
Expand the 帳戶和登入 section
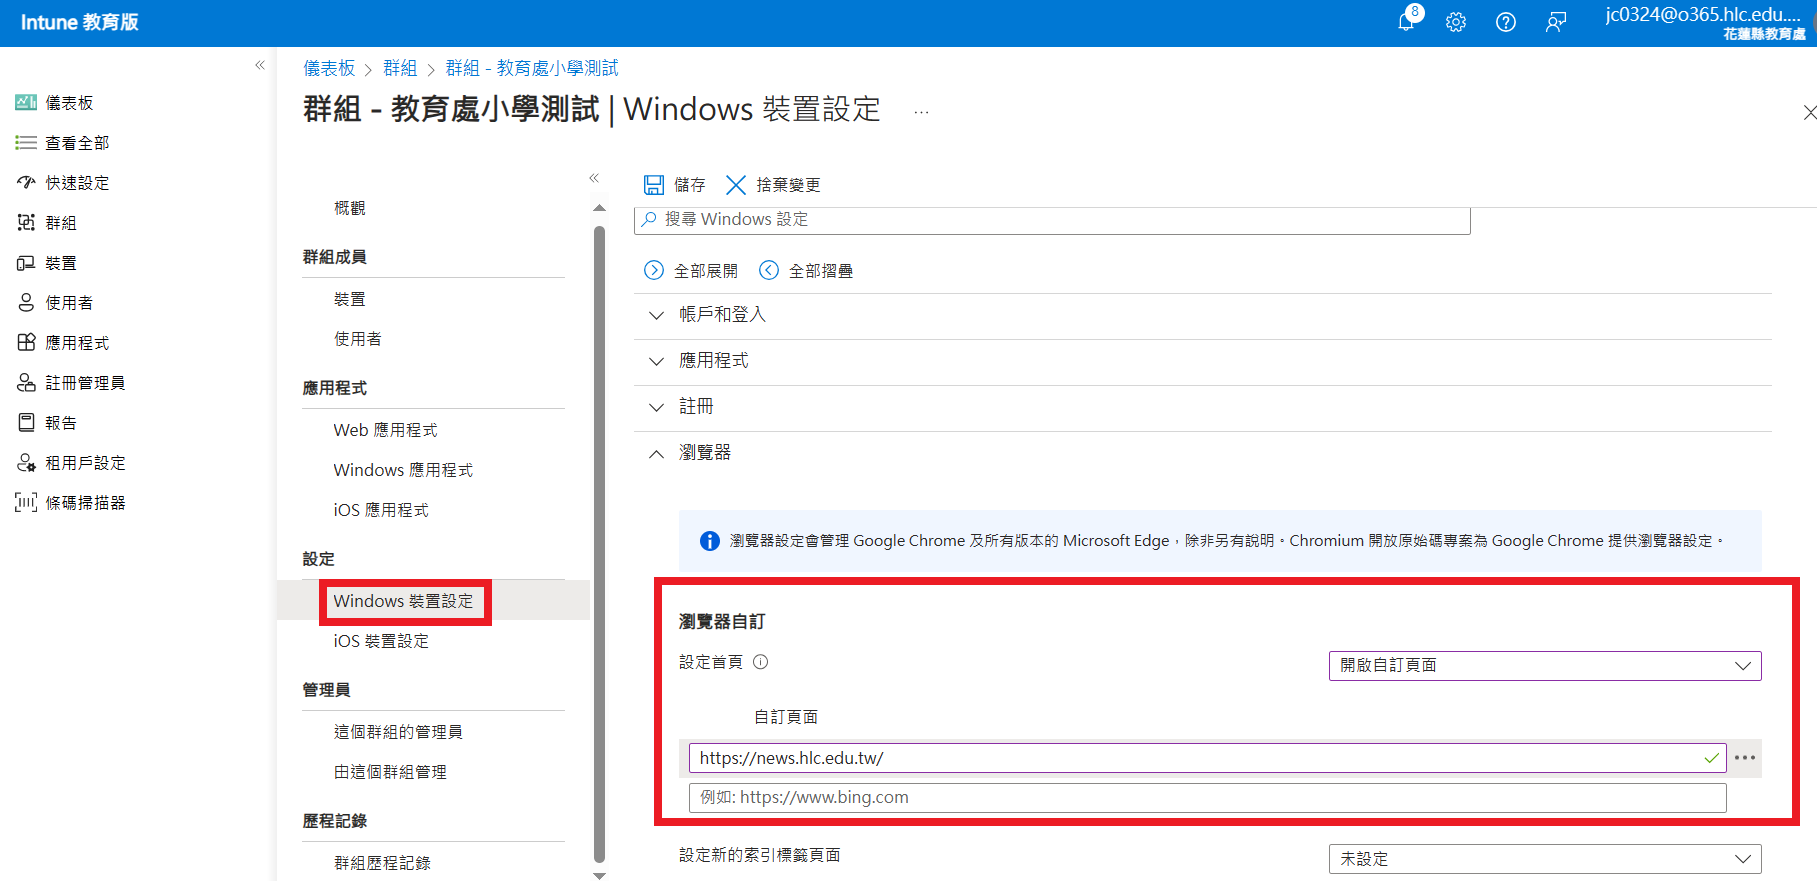pyautogui.click(x=656, y=315)
